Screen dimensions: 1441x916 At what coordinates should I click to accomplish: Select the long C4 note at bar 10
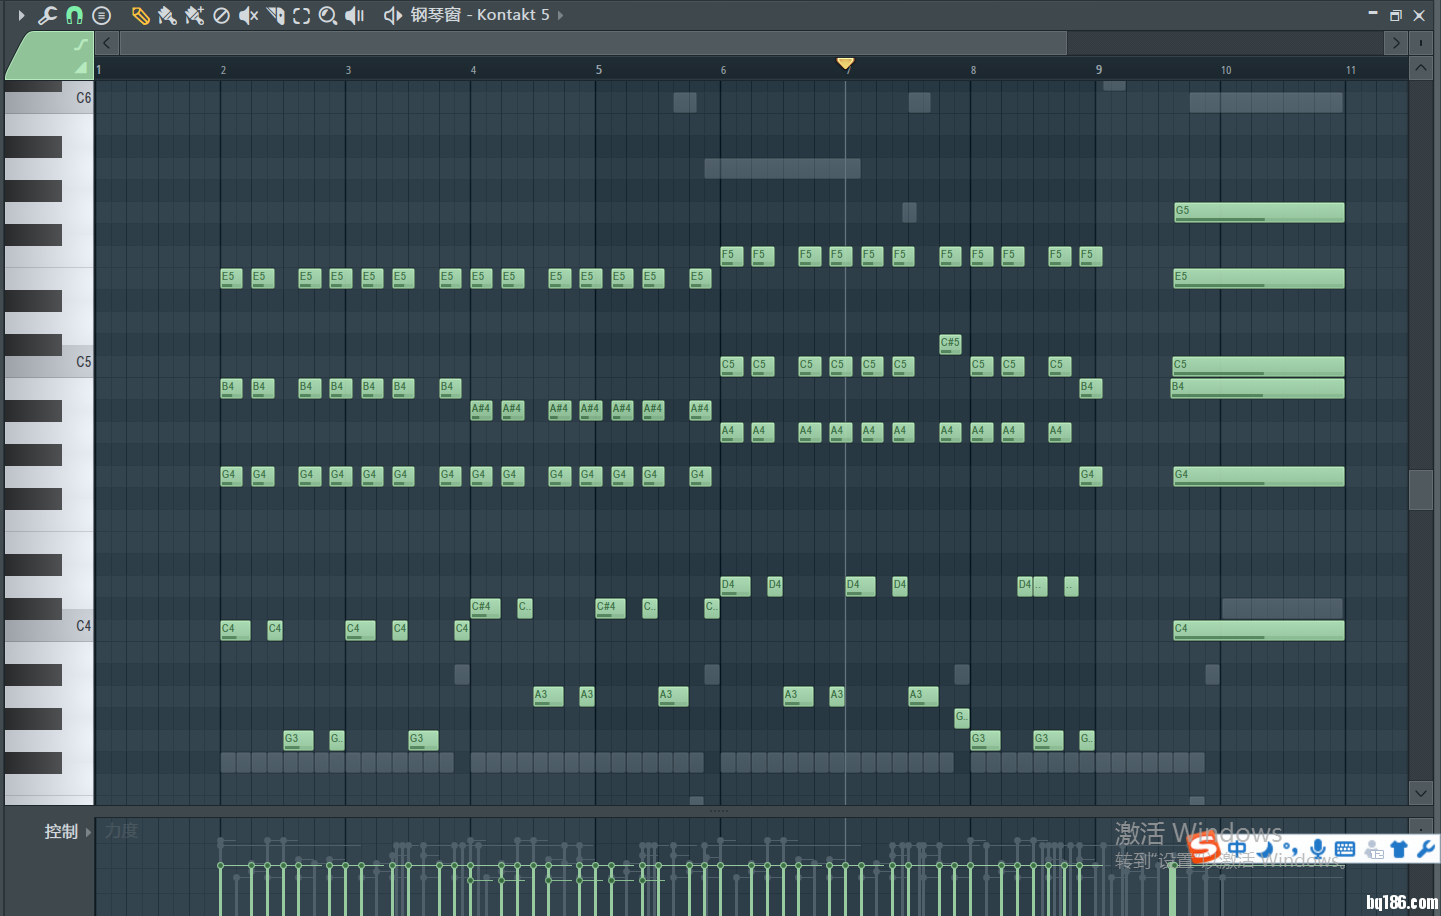point(1259,630)
